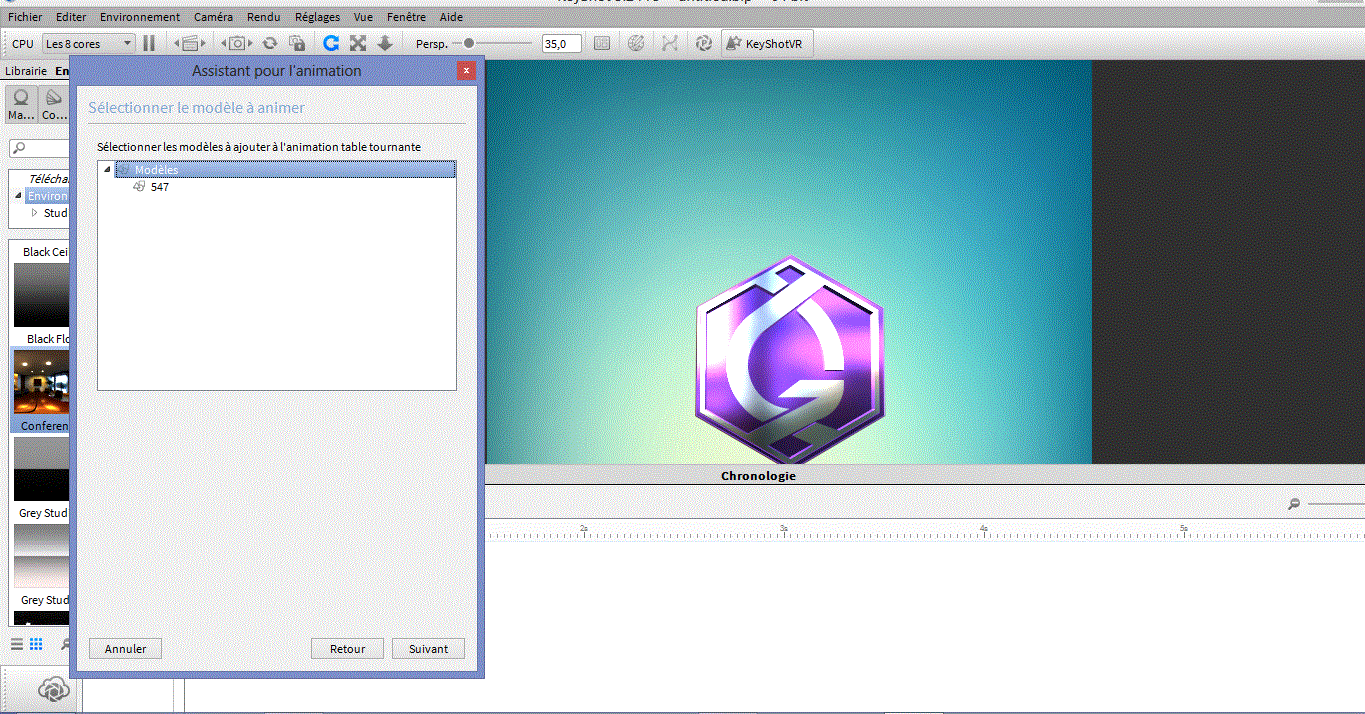Open the Aide menu
Screen dimensions: 1365x714
click(x=451, y=17)
